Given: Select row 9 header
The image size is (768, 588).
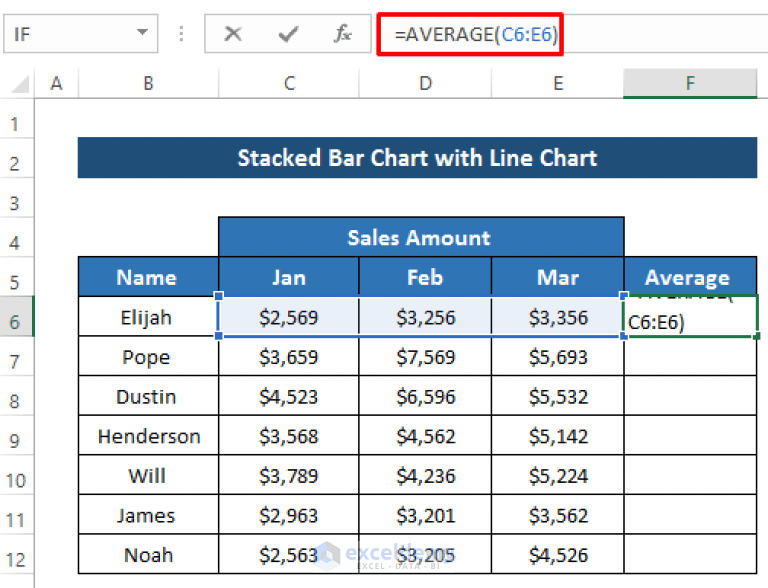Looking at the screenshot, I should click(17, 436).
